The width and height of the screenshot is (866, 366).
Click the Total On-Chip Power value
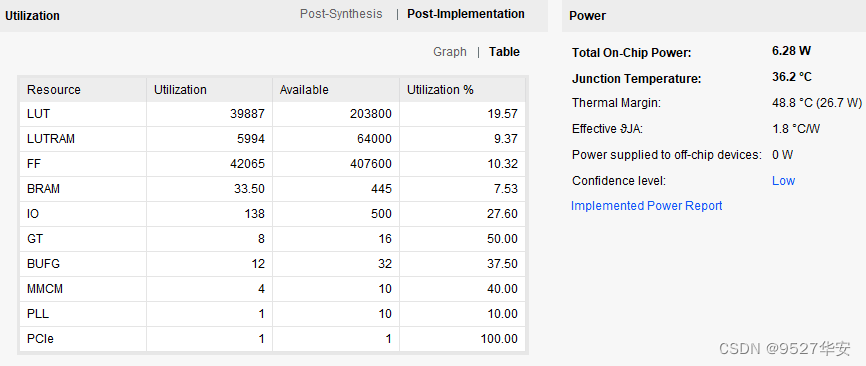coord(791,51)
